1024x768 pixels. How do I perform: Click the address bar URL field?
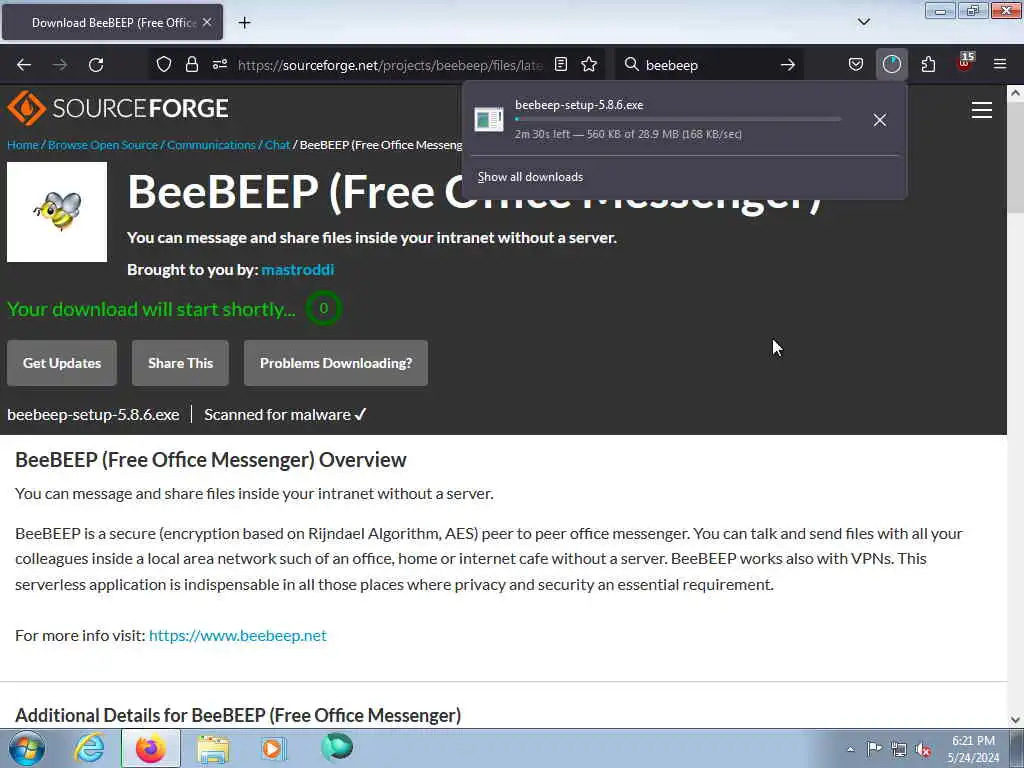[x=390, y=65]
